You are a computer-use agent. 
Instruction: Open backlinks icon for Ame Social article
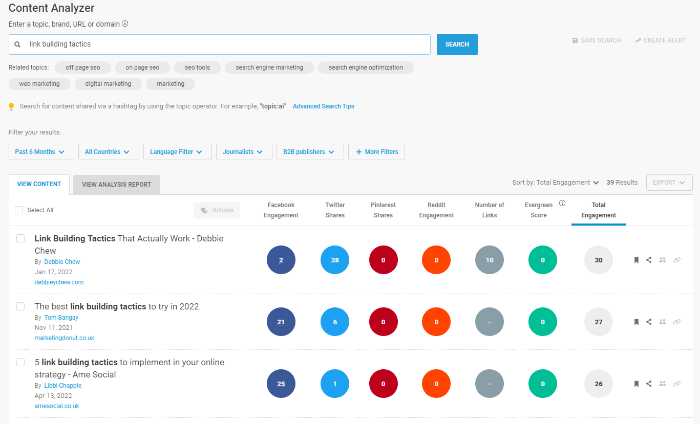pyautogui.click(x=677, y=383)
